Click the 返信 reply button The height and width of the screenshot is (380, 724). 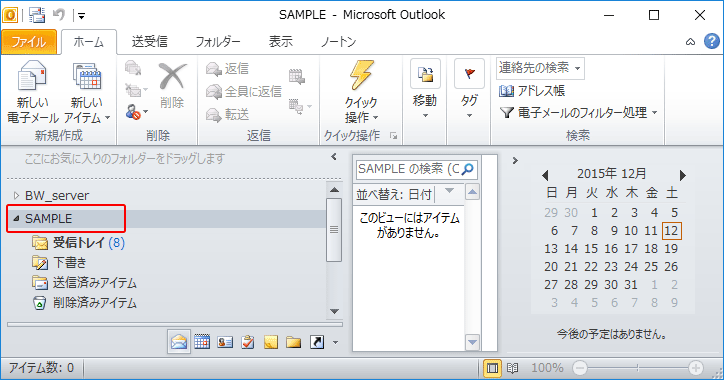(x=227, y=69)
